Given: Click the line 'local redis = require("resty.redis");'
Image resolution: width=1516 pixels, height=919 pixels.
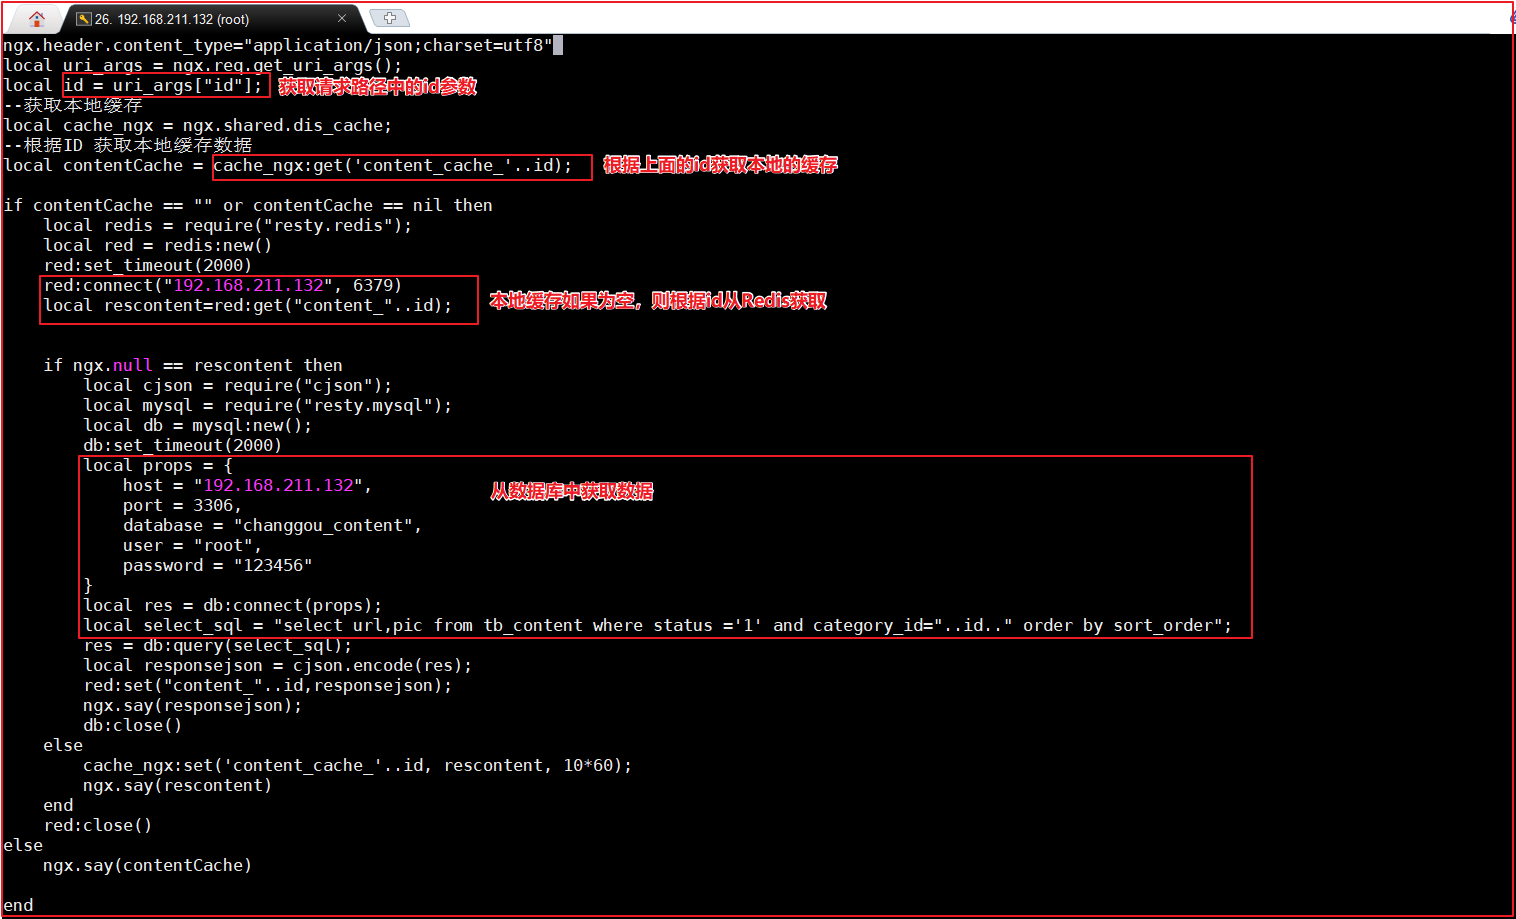Looking at the screenshot, I should pos(228,225).
